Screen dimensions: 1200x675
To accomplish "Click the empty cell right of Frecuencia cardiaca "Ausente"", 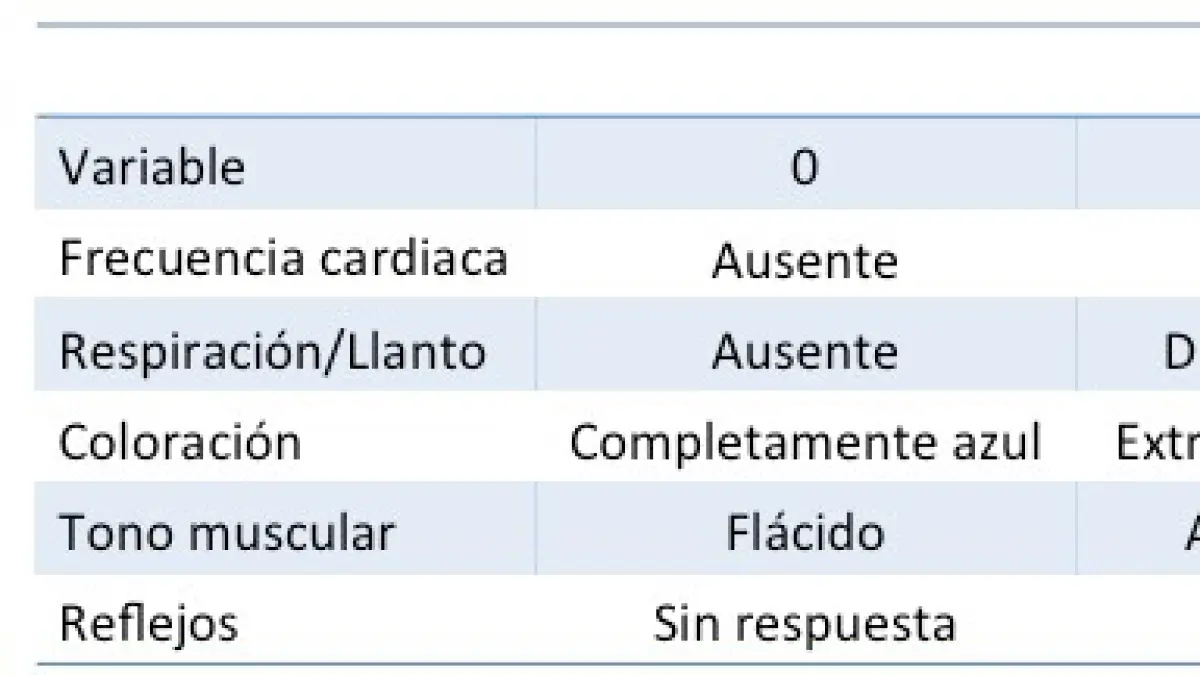I will pyautogui.click(x=1138, y=260).
